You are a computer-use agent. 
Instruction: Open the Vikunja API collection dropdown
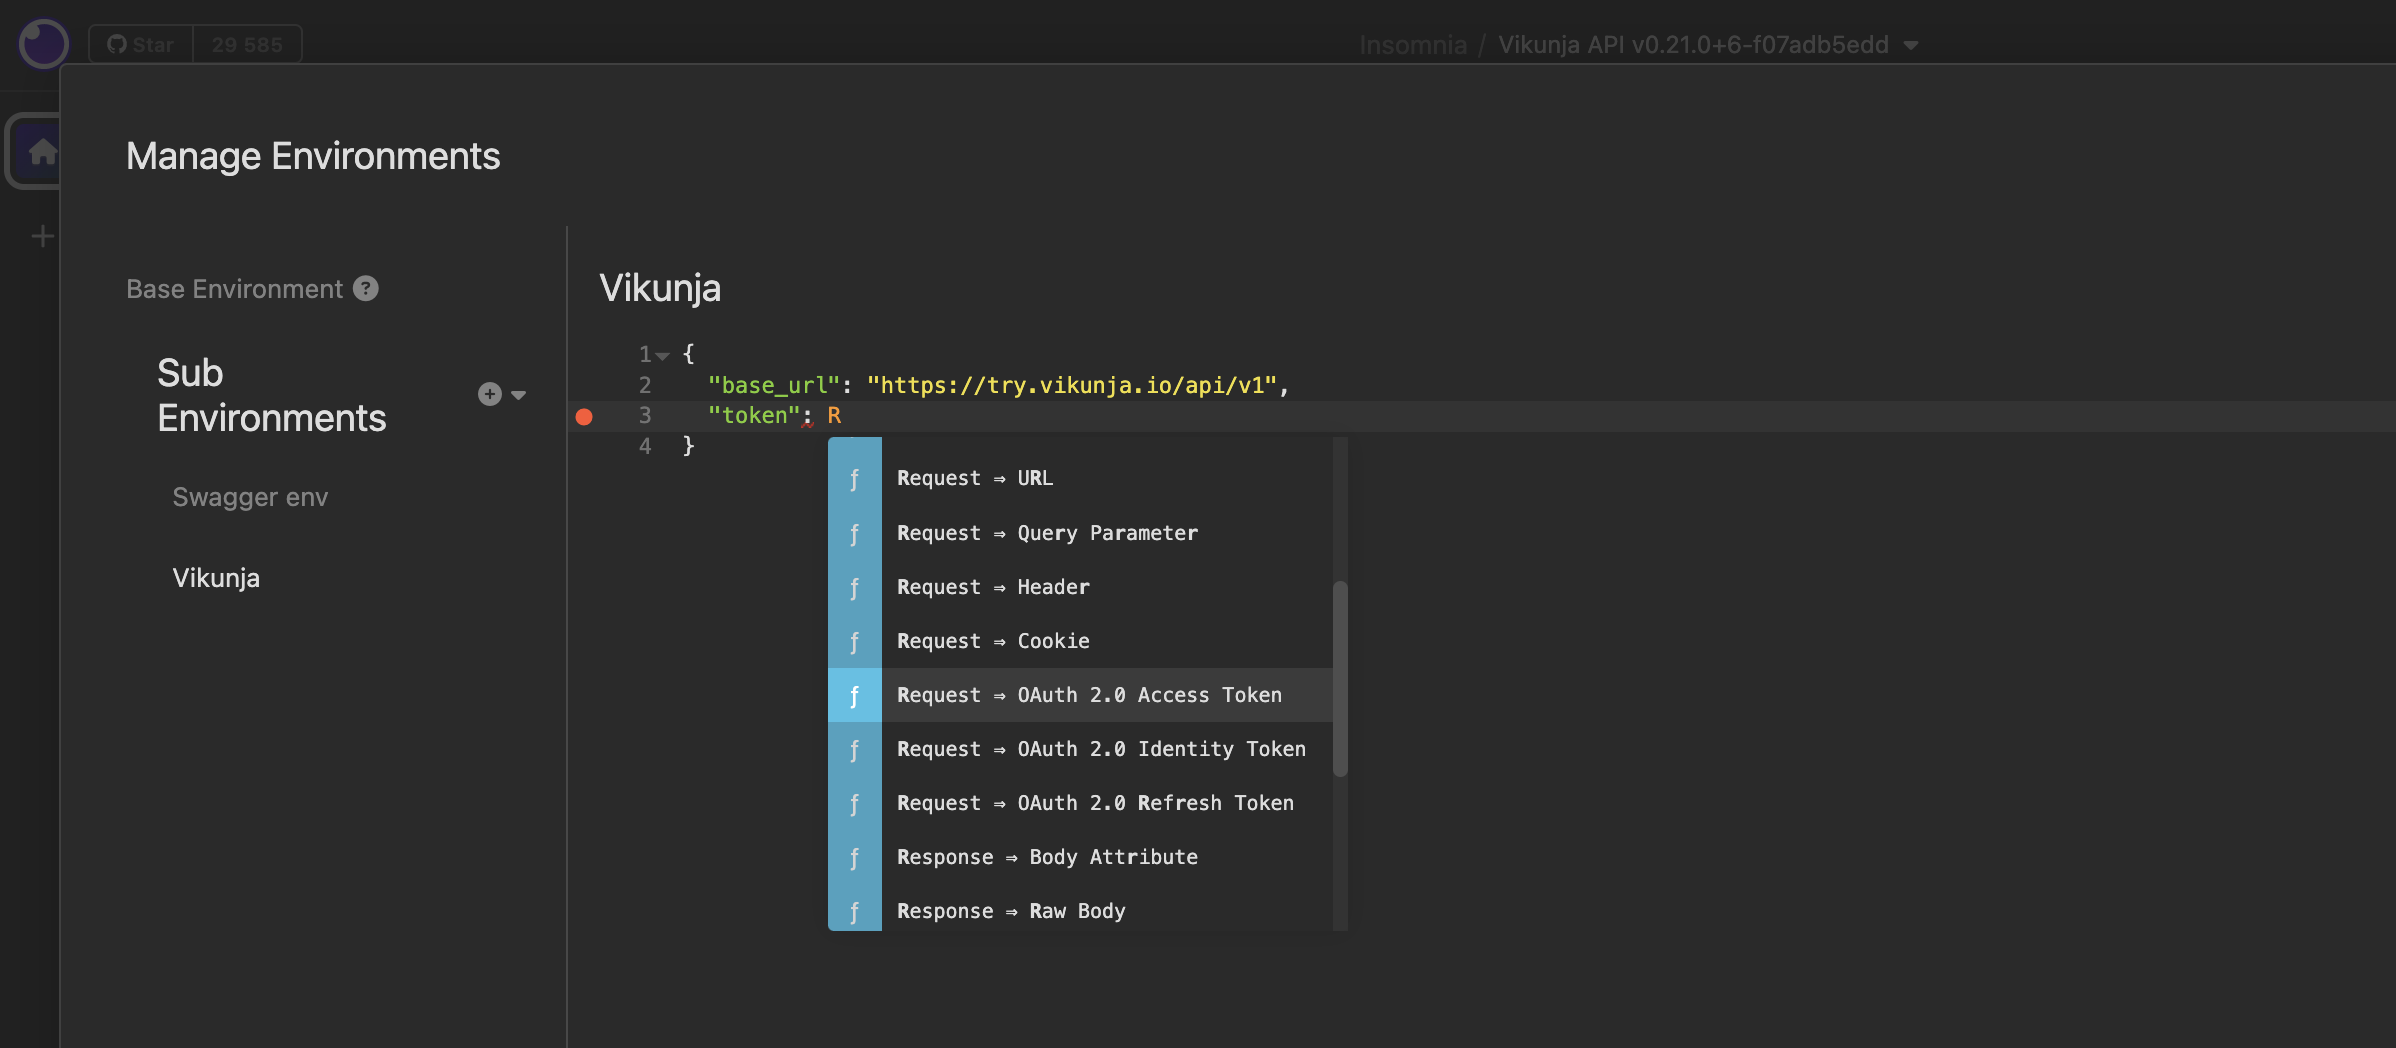coord(1911,45)
